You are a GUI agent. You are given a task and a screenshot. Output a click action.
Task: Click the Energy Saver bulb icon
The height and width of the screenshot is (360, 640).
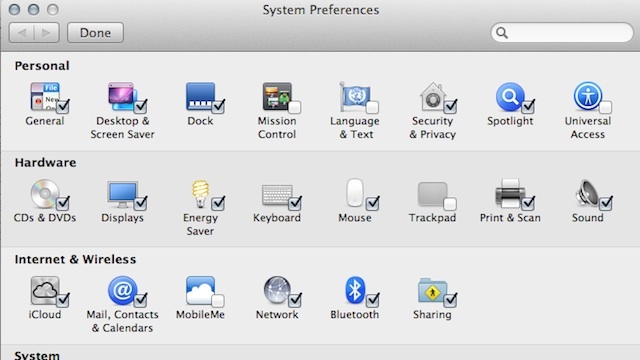pyautogui.click(x=200, y=193)
